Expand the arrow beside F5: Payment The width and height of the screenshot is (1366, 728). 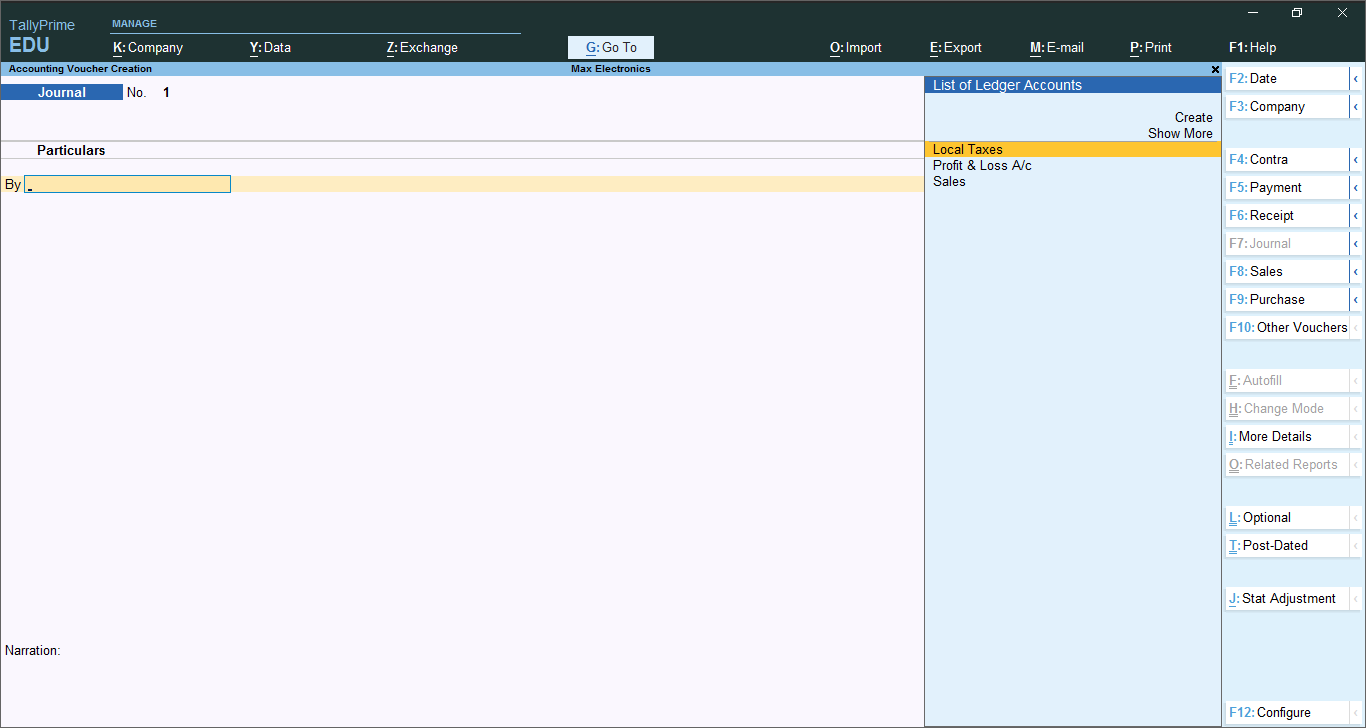pos(1355,187)
